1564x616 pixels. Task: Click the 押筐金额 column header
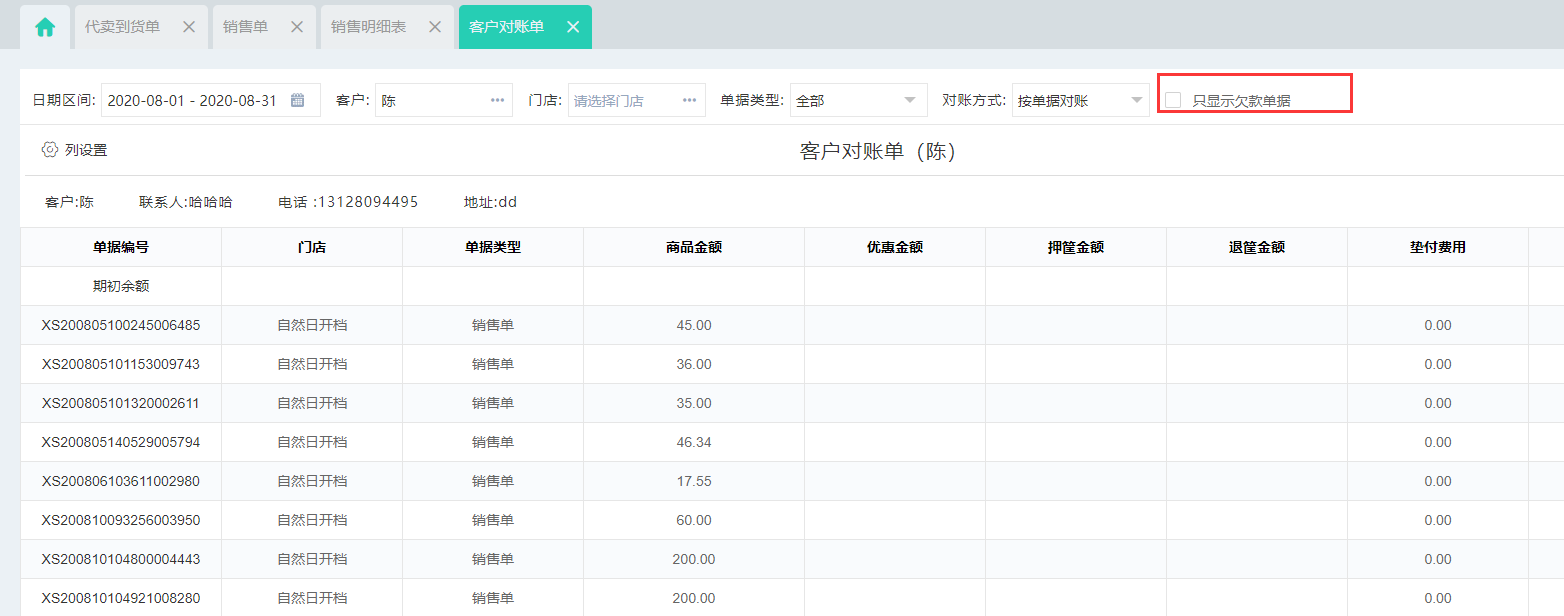click(1076, 247)
